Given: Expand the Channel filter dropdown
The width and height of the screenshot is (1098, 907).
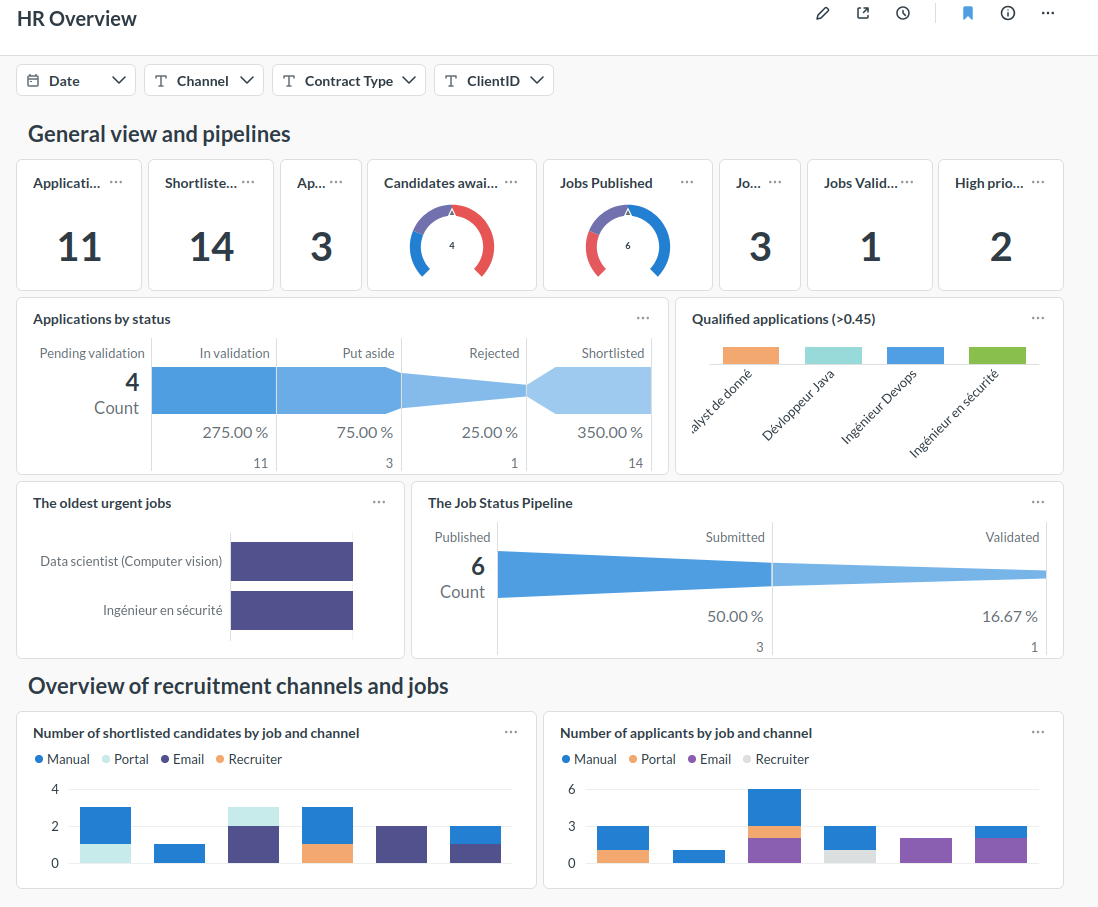Looking at the screenshot, I should (x=204, y=81).
